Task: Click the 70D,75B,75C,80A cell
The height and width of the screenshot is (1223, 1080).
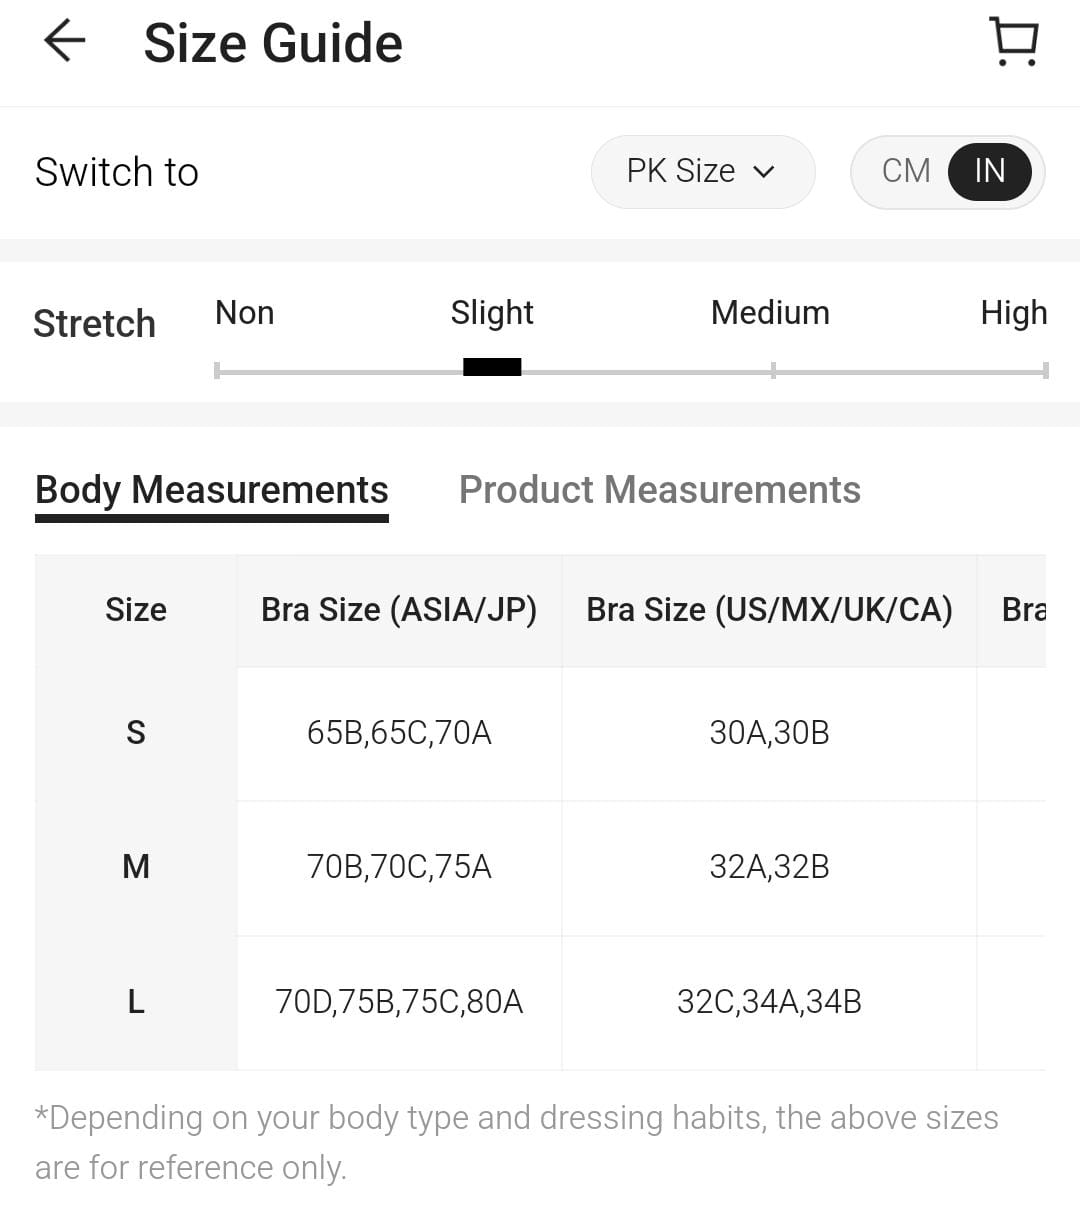Action: pos(398,1001)
